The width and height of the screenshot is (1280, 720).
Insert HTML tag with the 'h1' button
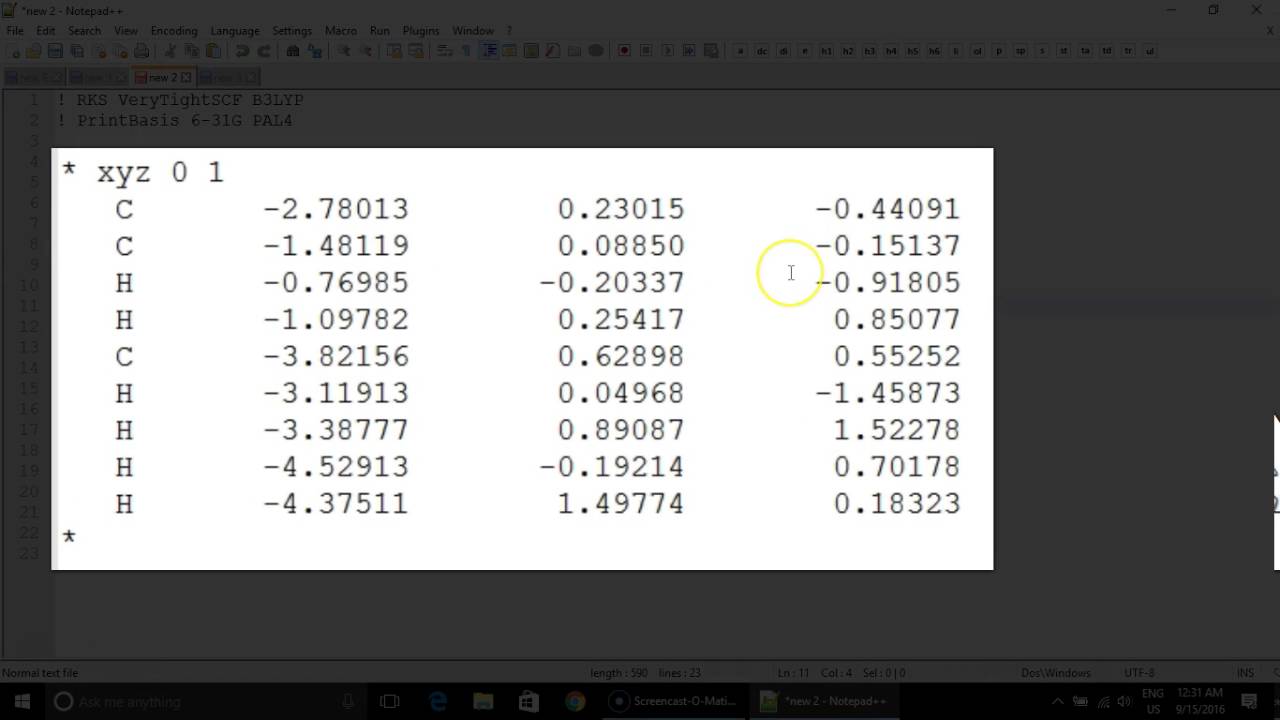pos(827,51)
